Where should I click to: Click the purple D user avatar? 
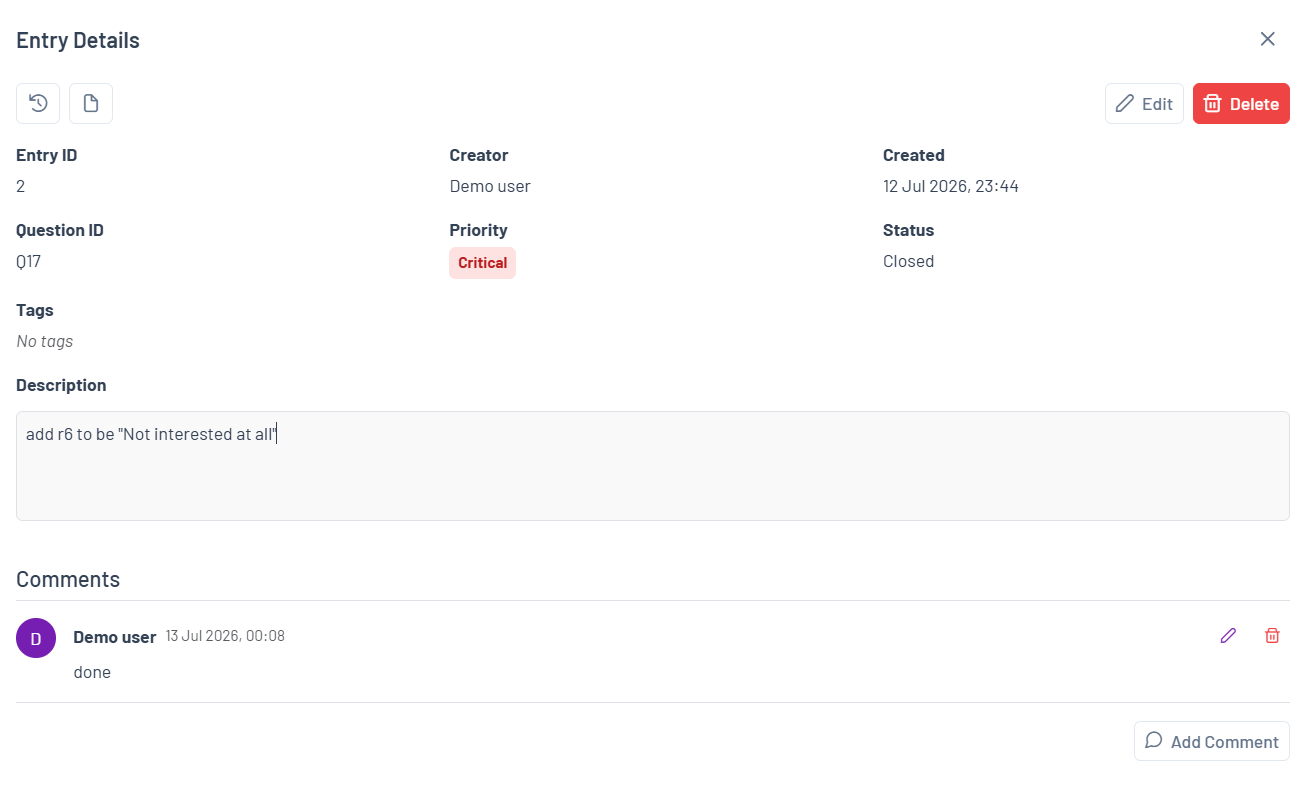(x=36, y=638)
